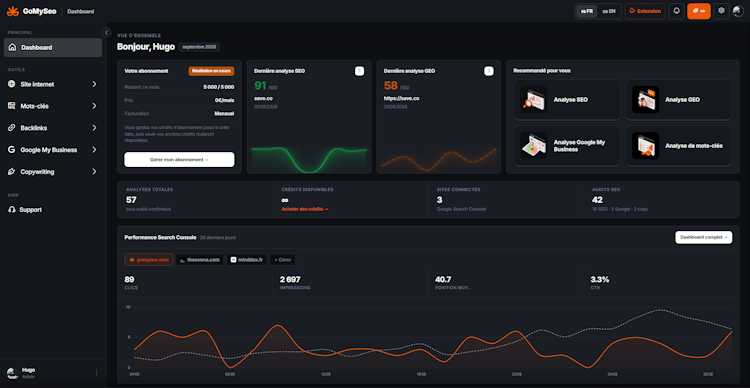This screenshot has width=750, height=388.
Task: Click the Analyse Google My Business illustration
Action: (534, 145)
